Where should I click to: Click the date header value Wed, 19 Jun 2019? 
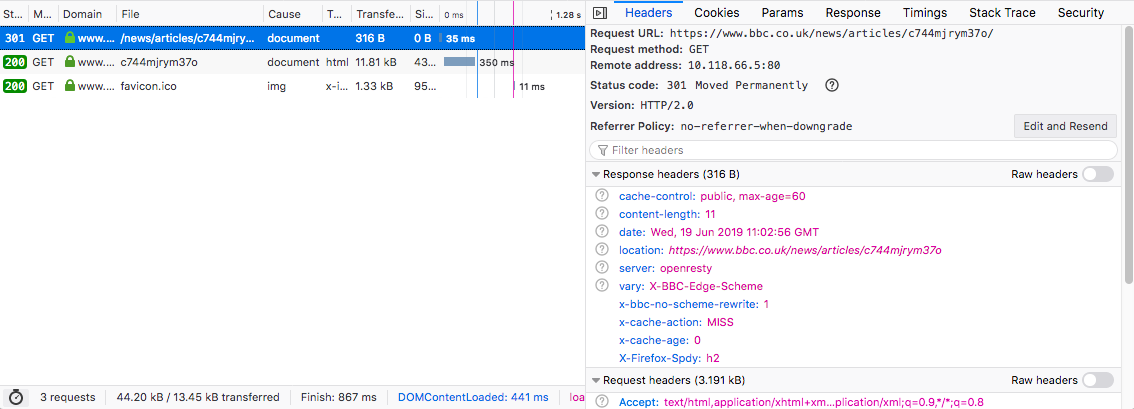click(x=735, y=232)
